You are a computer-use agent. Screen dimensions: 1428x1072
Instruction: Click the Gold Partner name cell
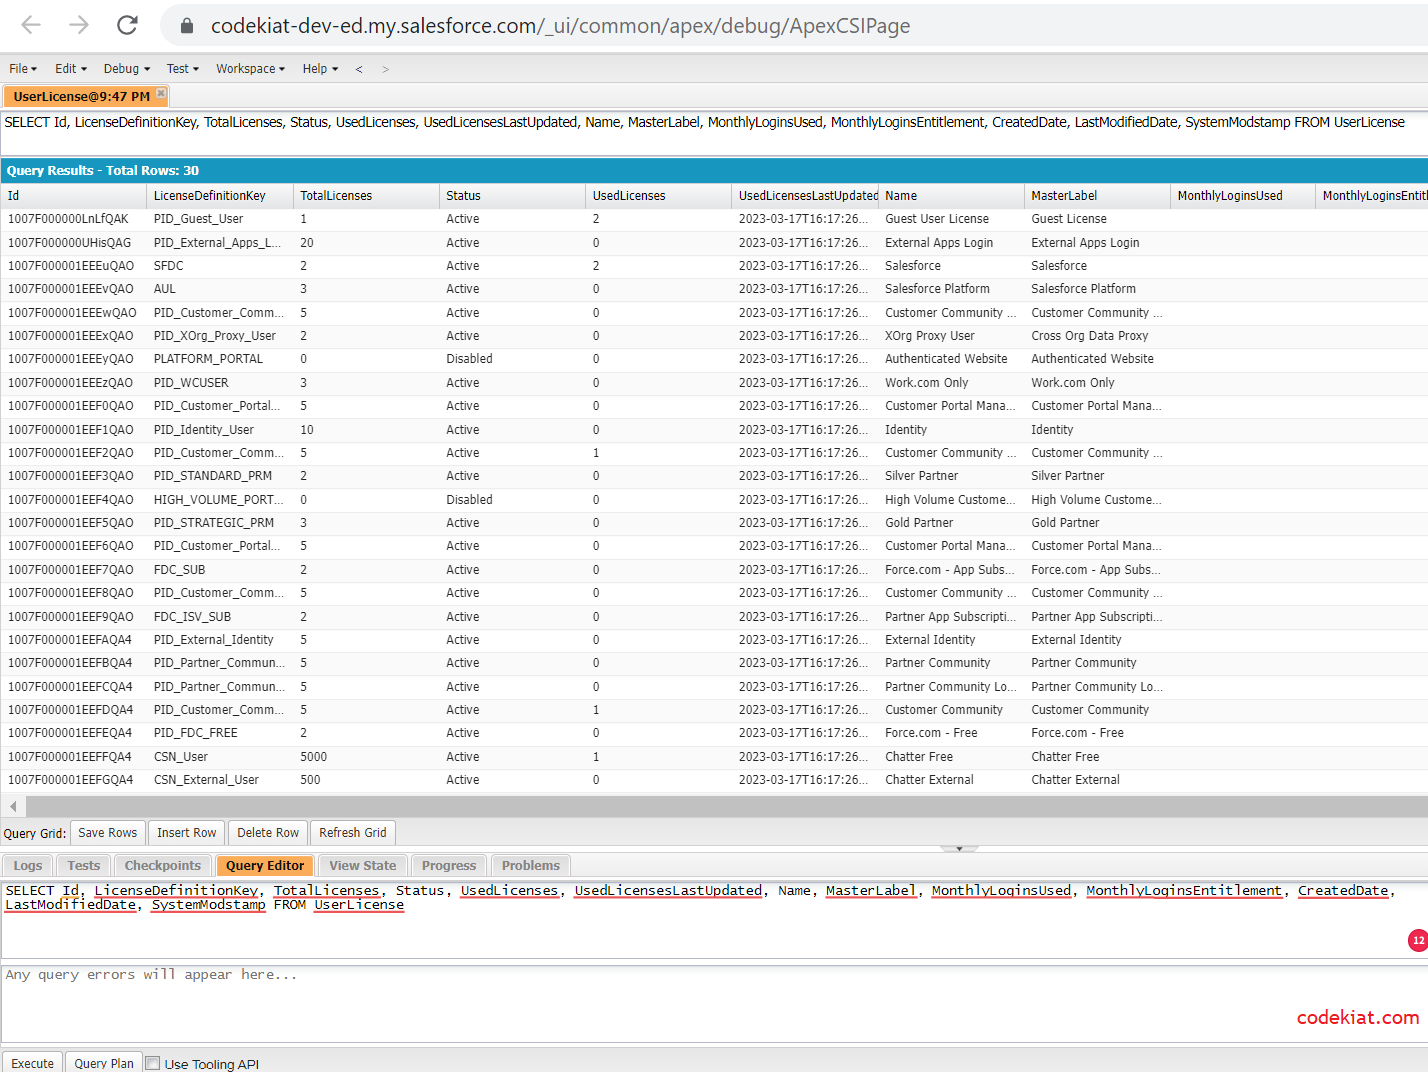(951, 523)
